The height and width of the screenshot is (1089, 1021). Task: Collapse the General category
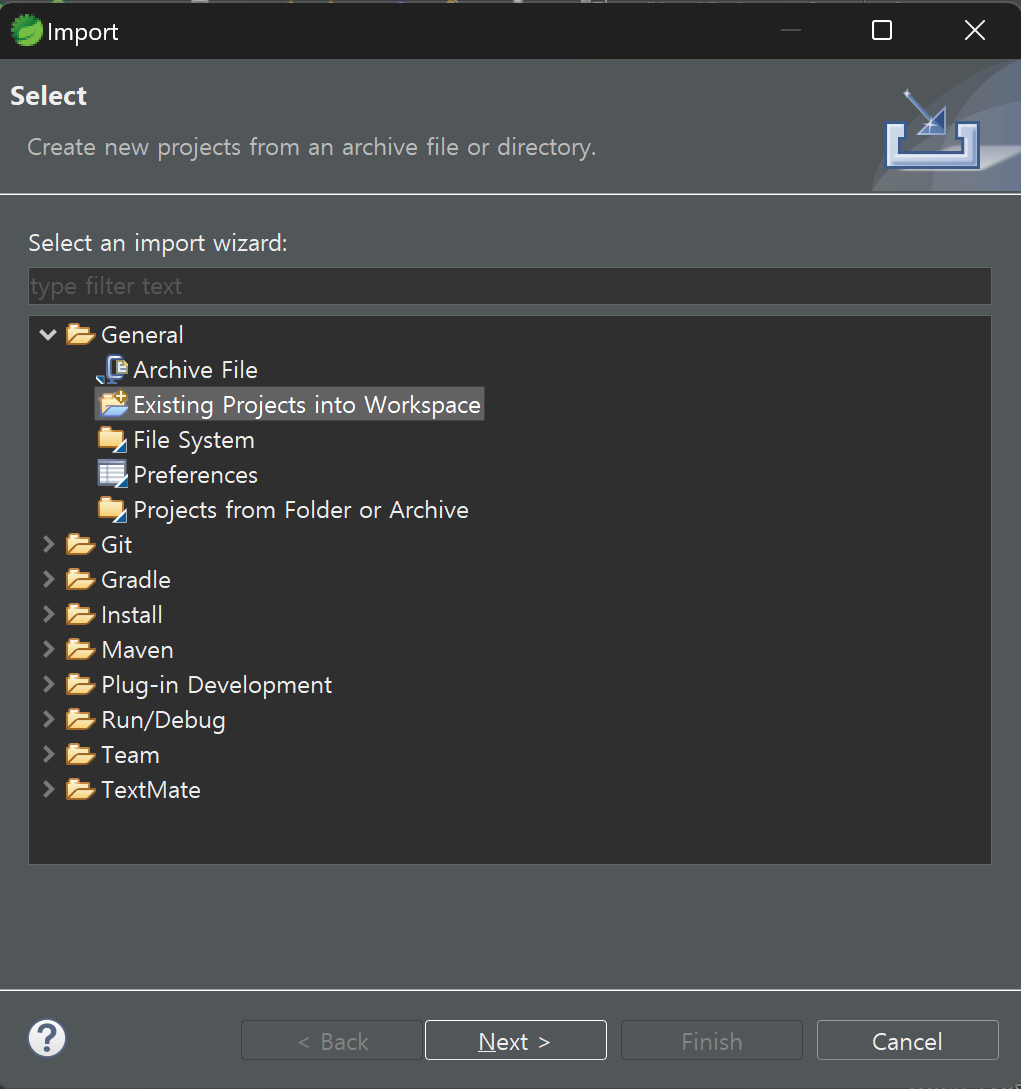[48, 335]
